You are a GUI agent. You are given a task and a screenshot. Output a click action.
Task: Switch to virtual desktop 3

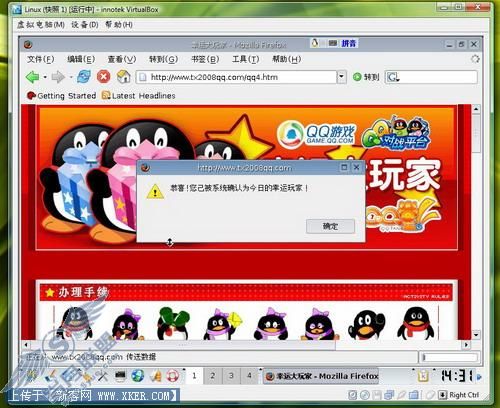click(x=231, y=376)
